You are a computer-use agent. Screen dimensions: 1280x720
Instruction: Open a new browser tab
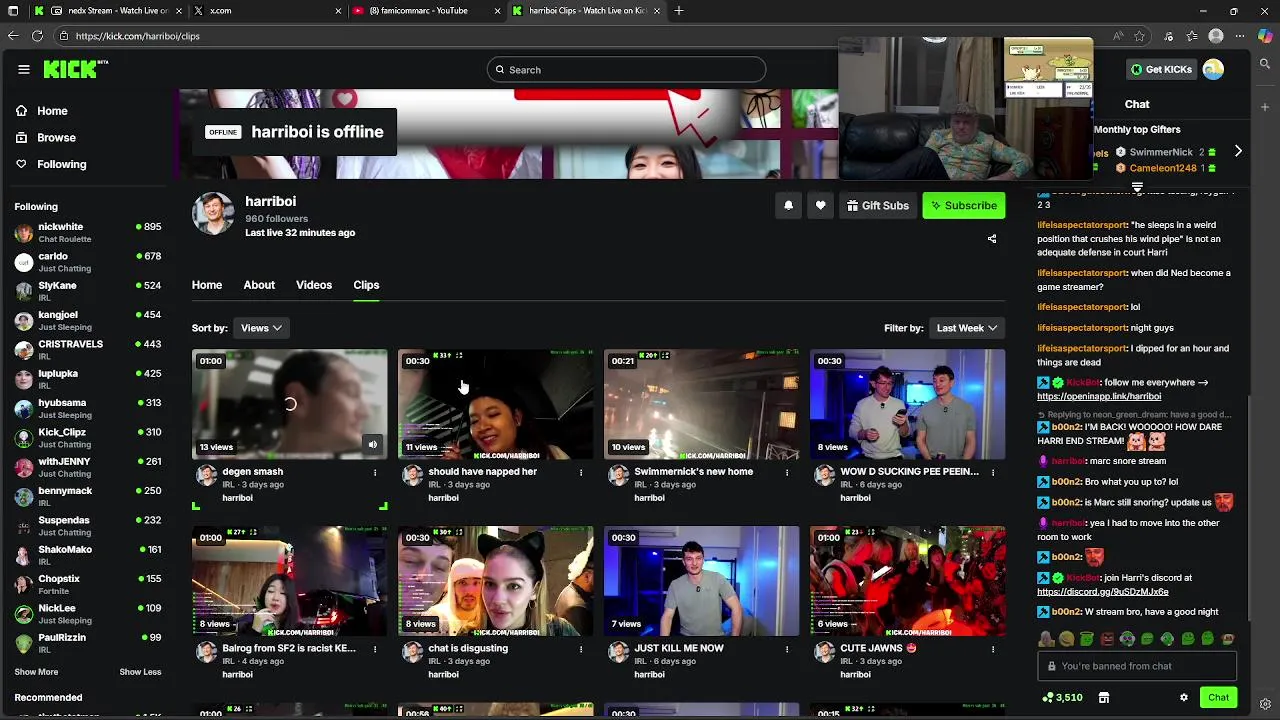click(x=679, y=11)
